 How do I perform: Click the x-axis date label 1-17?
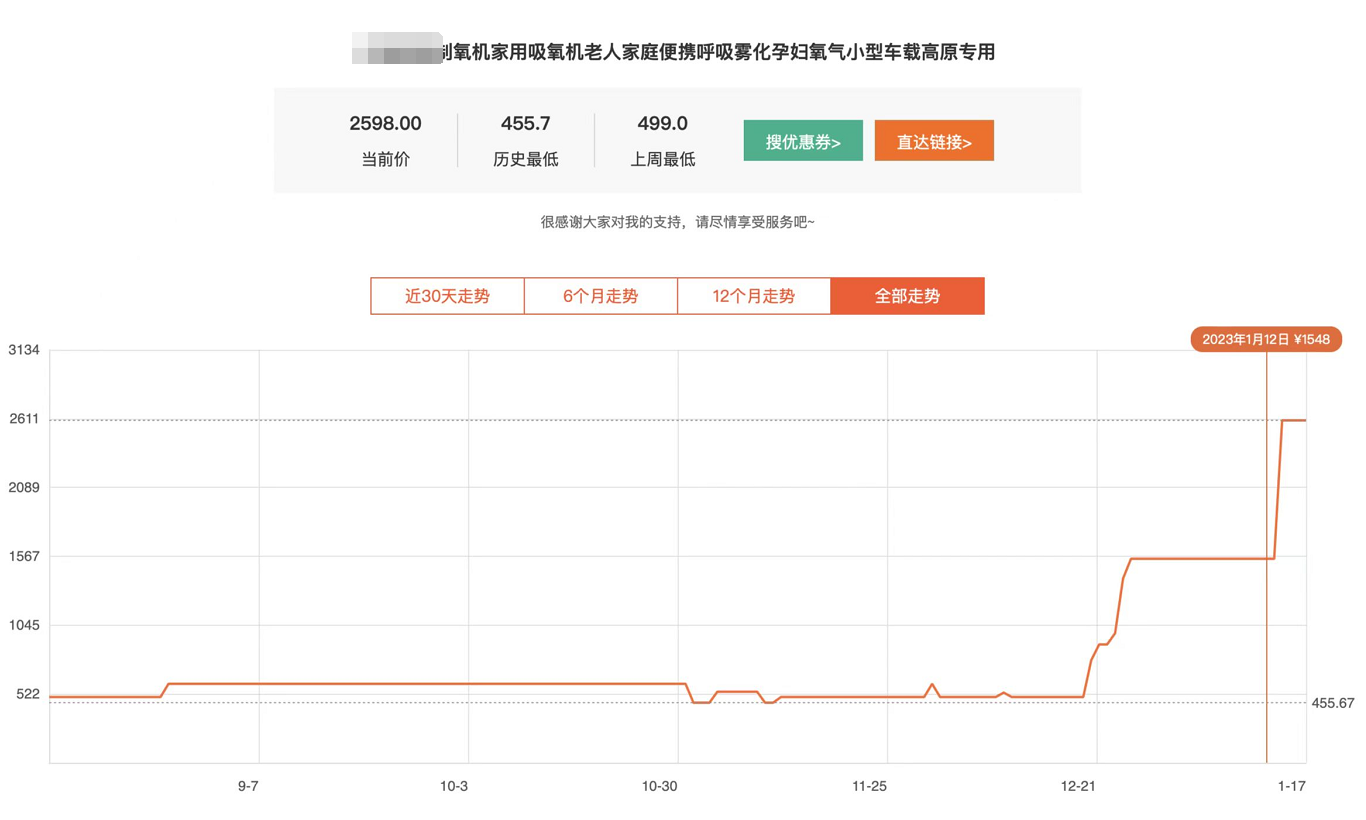point(1290,786)
